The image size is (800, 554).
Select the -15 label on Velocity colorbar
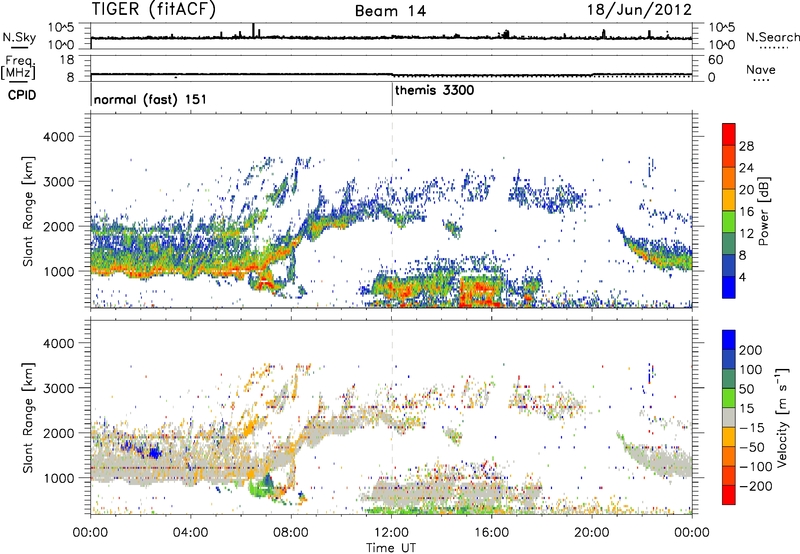tap(752, 428)
